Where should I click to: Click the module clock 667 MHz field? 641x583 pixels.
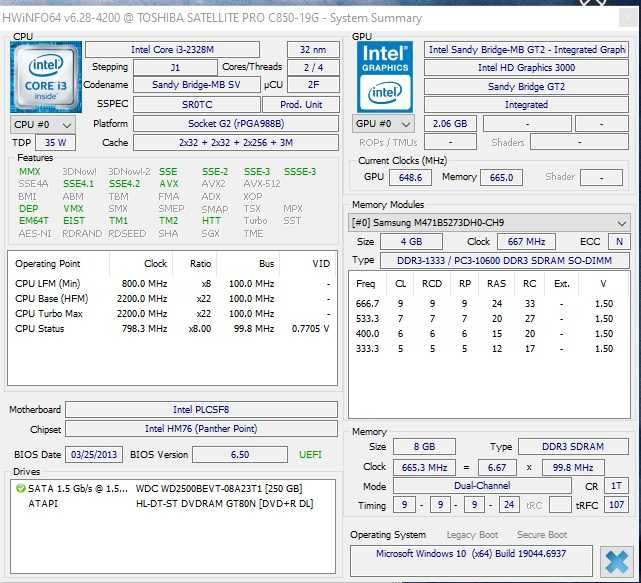click(527, 242)
